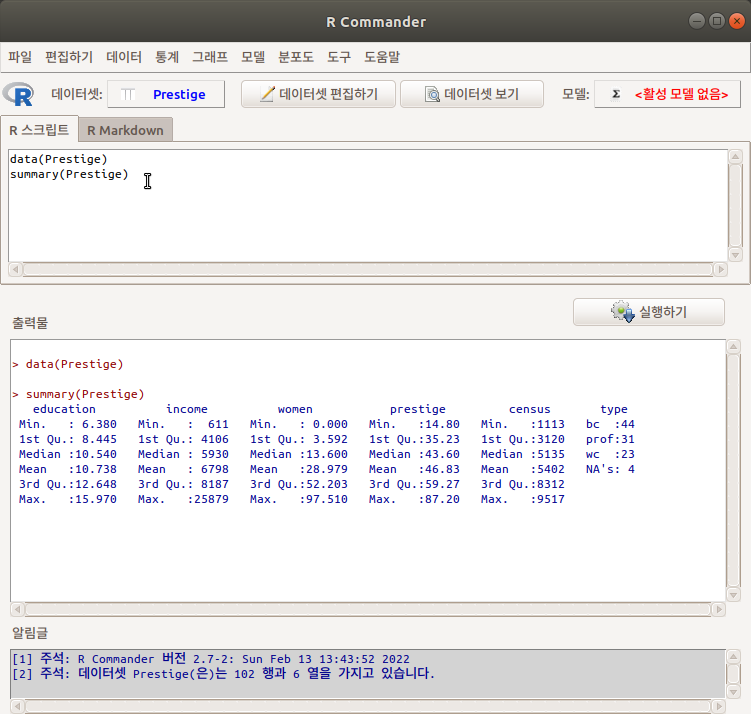Click script editor scroll-up arrow
Screen dimensions: 751x714
(735, 157)
